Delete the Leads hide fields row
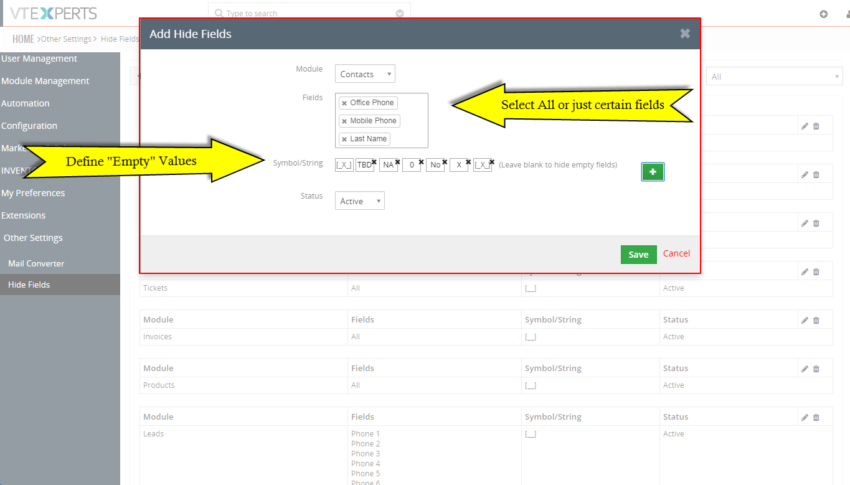Screen dimensions: 850x485 point(816,417)
